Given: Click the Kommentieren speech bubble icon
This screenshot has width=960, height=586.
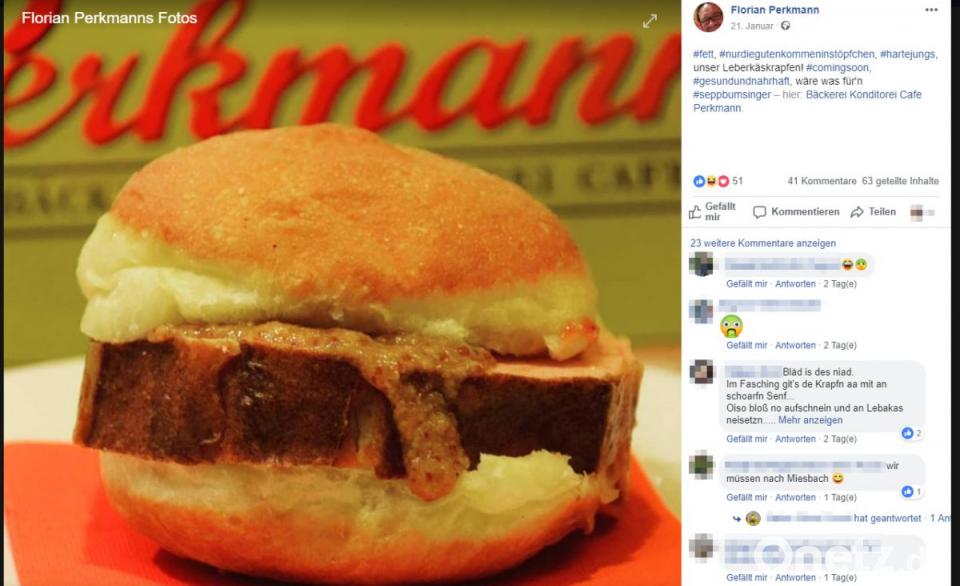Looking at the screenshot, I should tap(759, 212).
